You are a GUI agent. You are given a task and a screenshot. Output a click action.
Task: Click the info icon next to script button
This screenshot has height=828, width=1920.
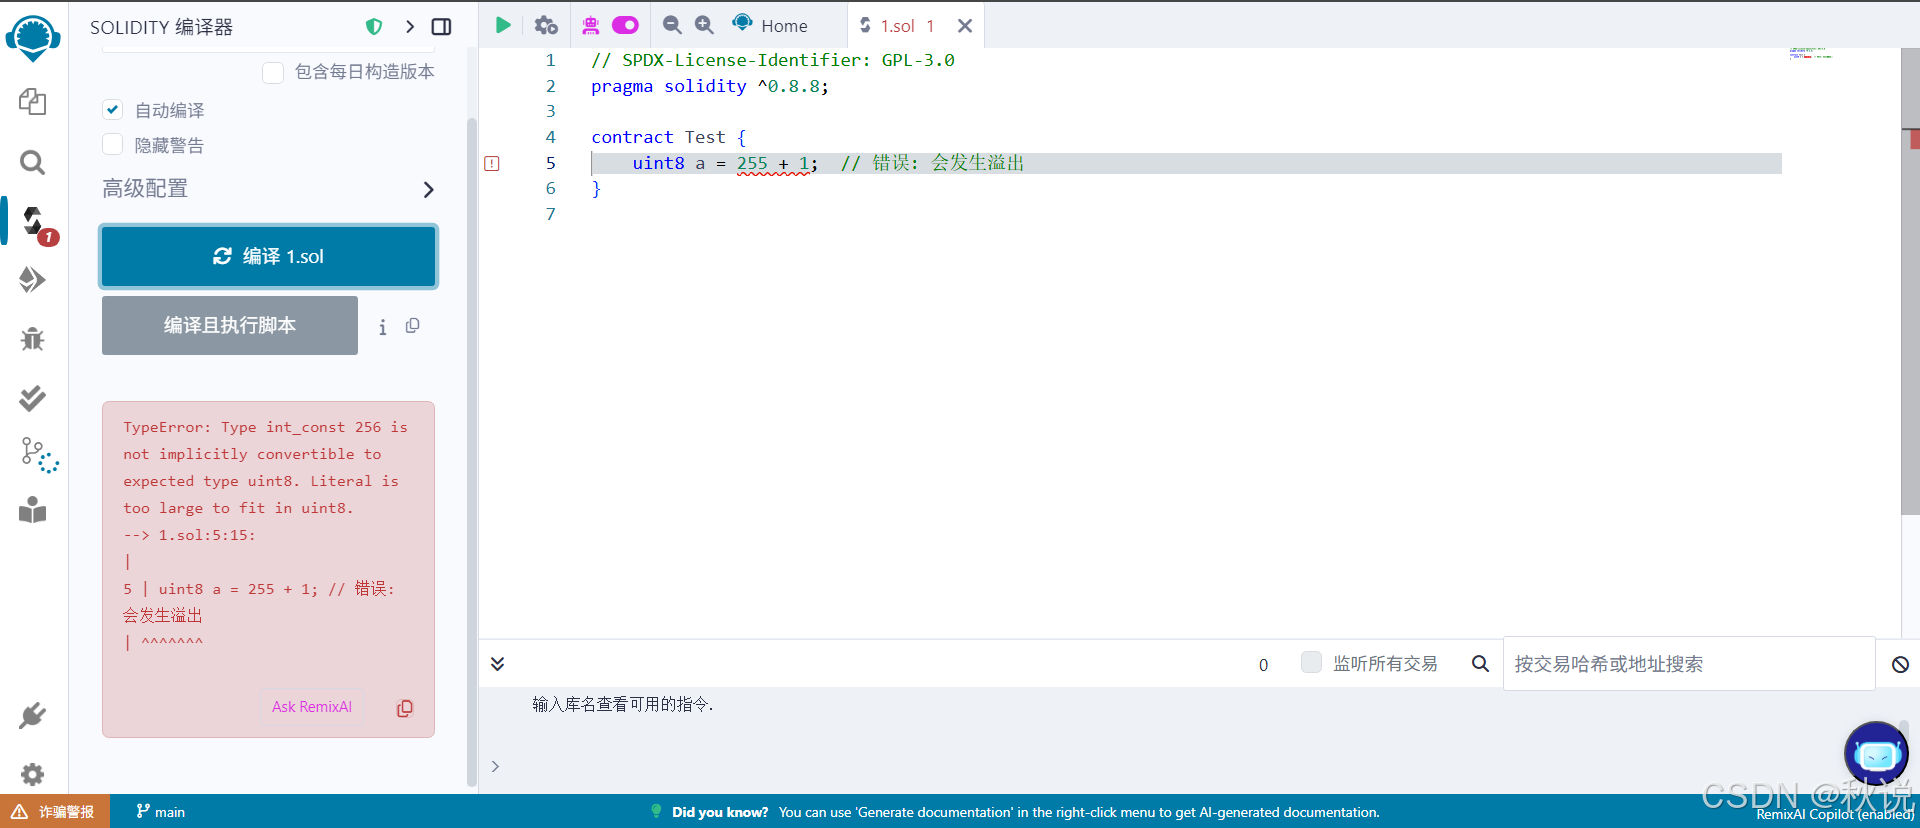(x=382, y=327)
